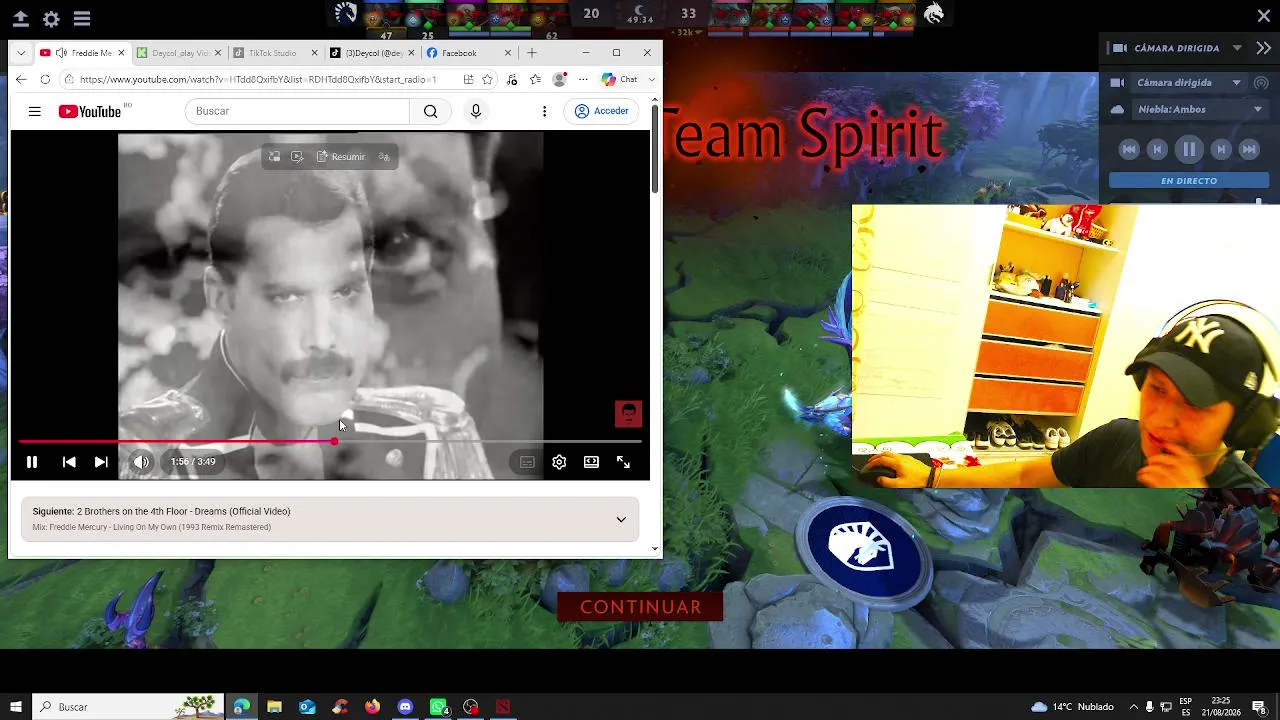Skip to previous YouTube video
1280x720 pixels.
coord(69,462)
